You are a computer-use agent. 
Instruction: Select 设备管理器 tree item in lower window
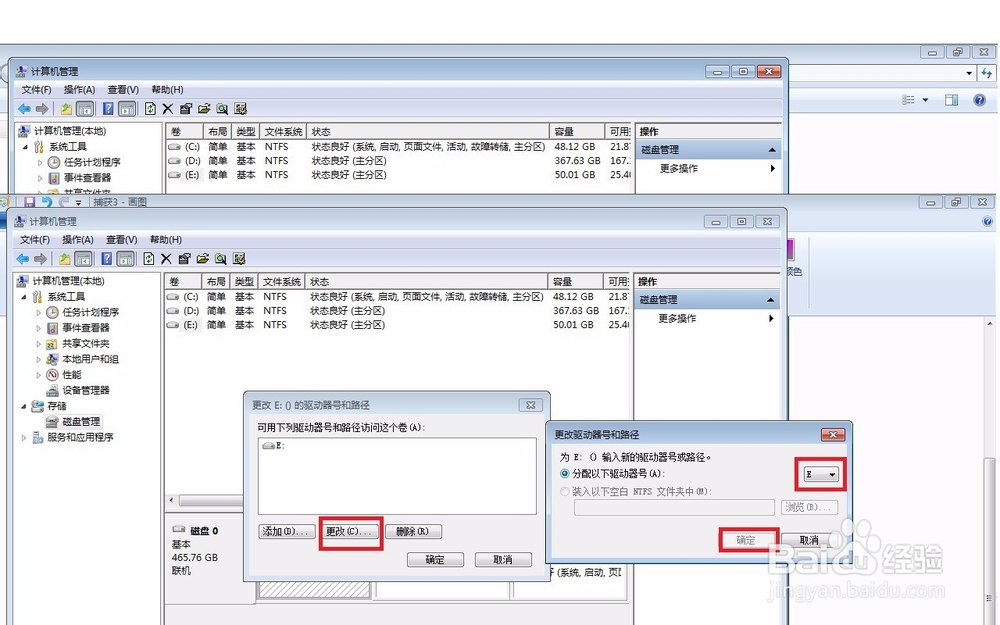pyautogui.click(x=78, y=390)
